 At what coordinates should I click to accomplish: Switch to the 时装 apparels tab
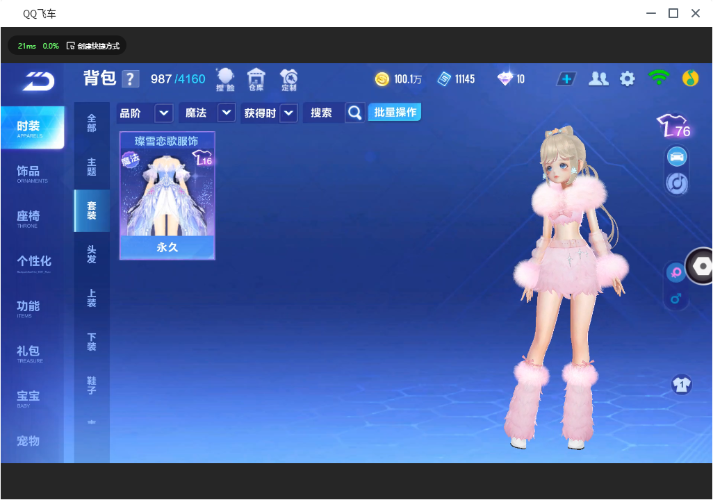[x=32, y=128]
